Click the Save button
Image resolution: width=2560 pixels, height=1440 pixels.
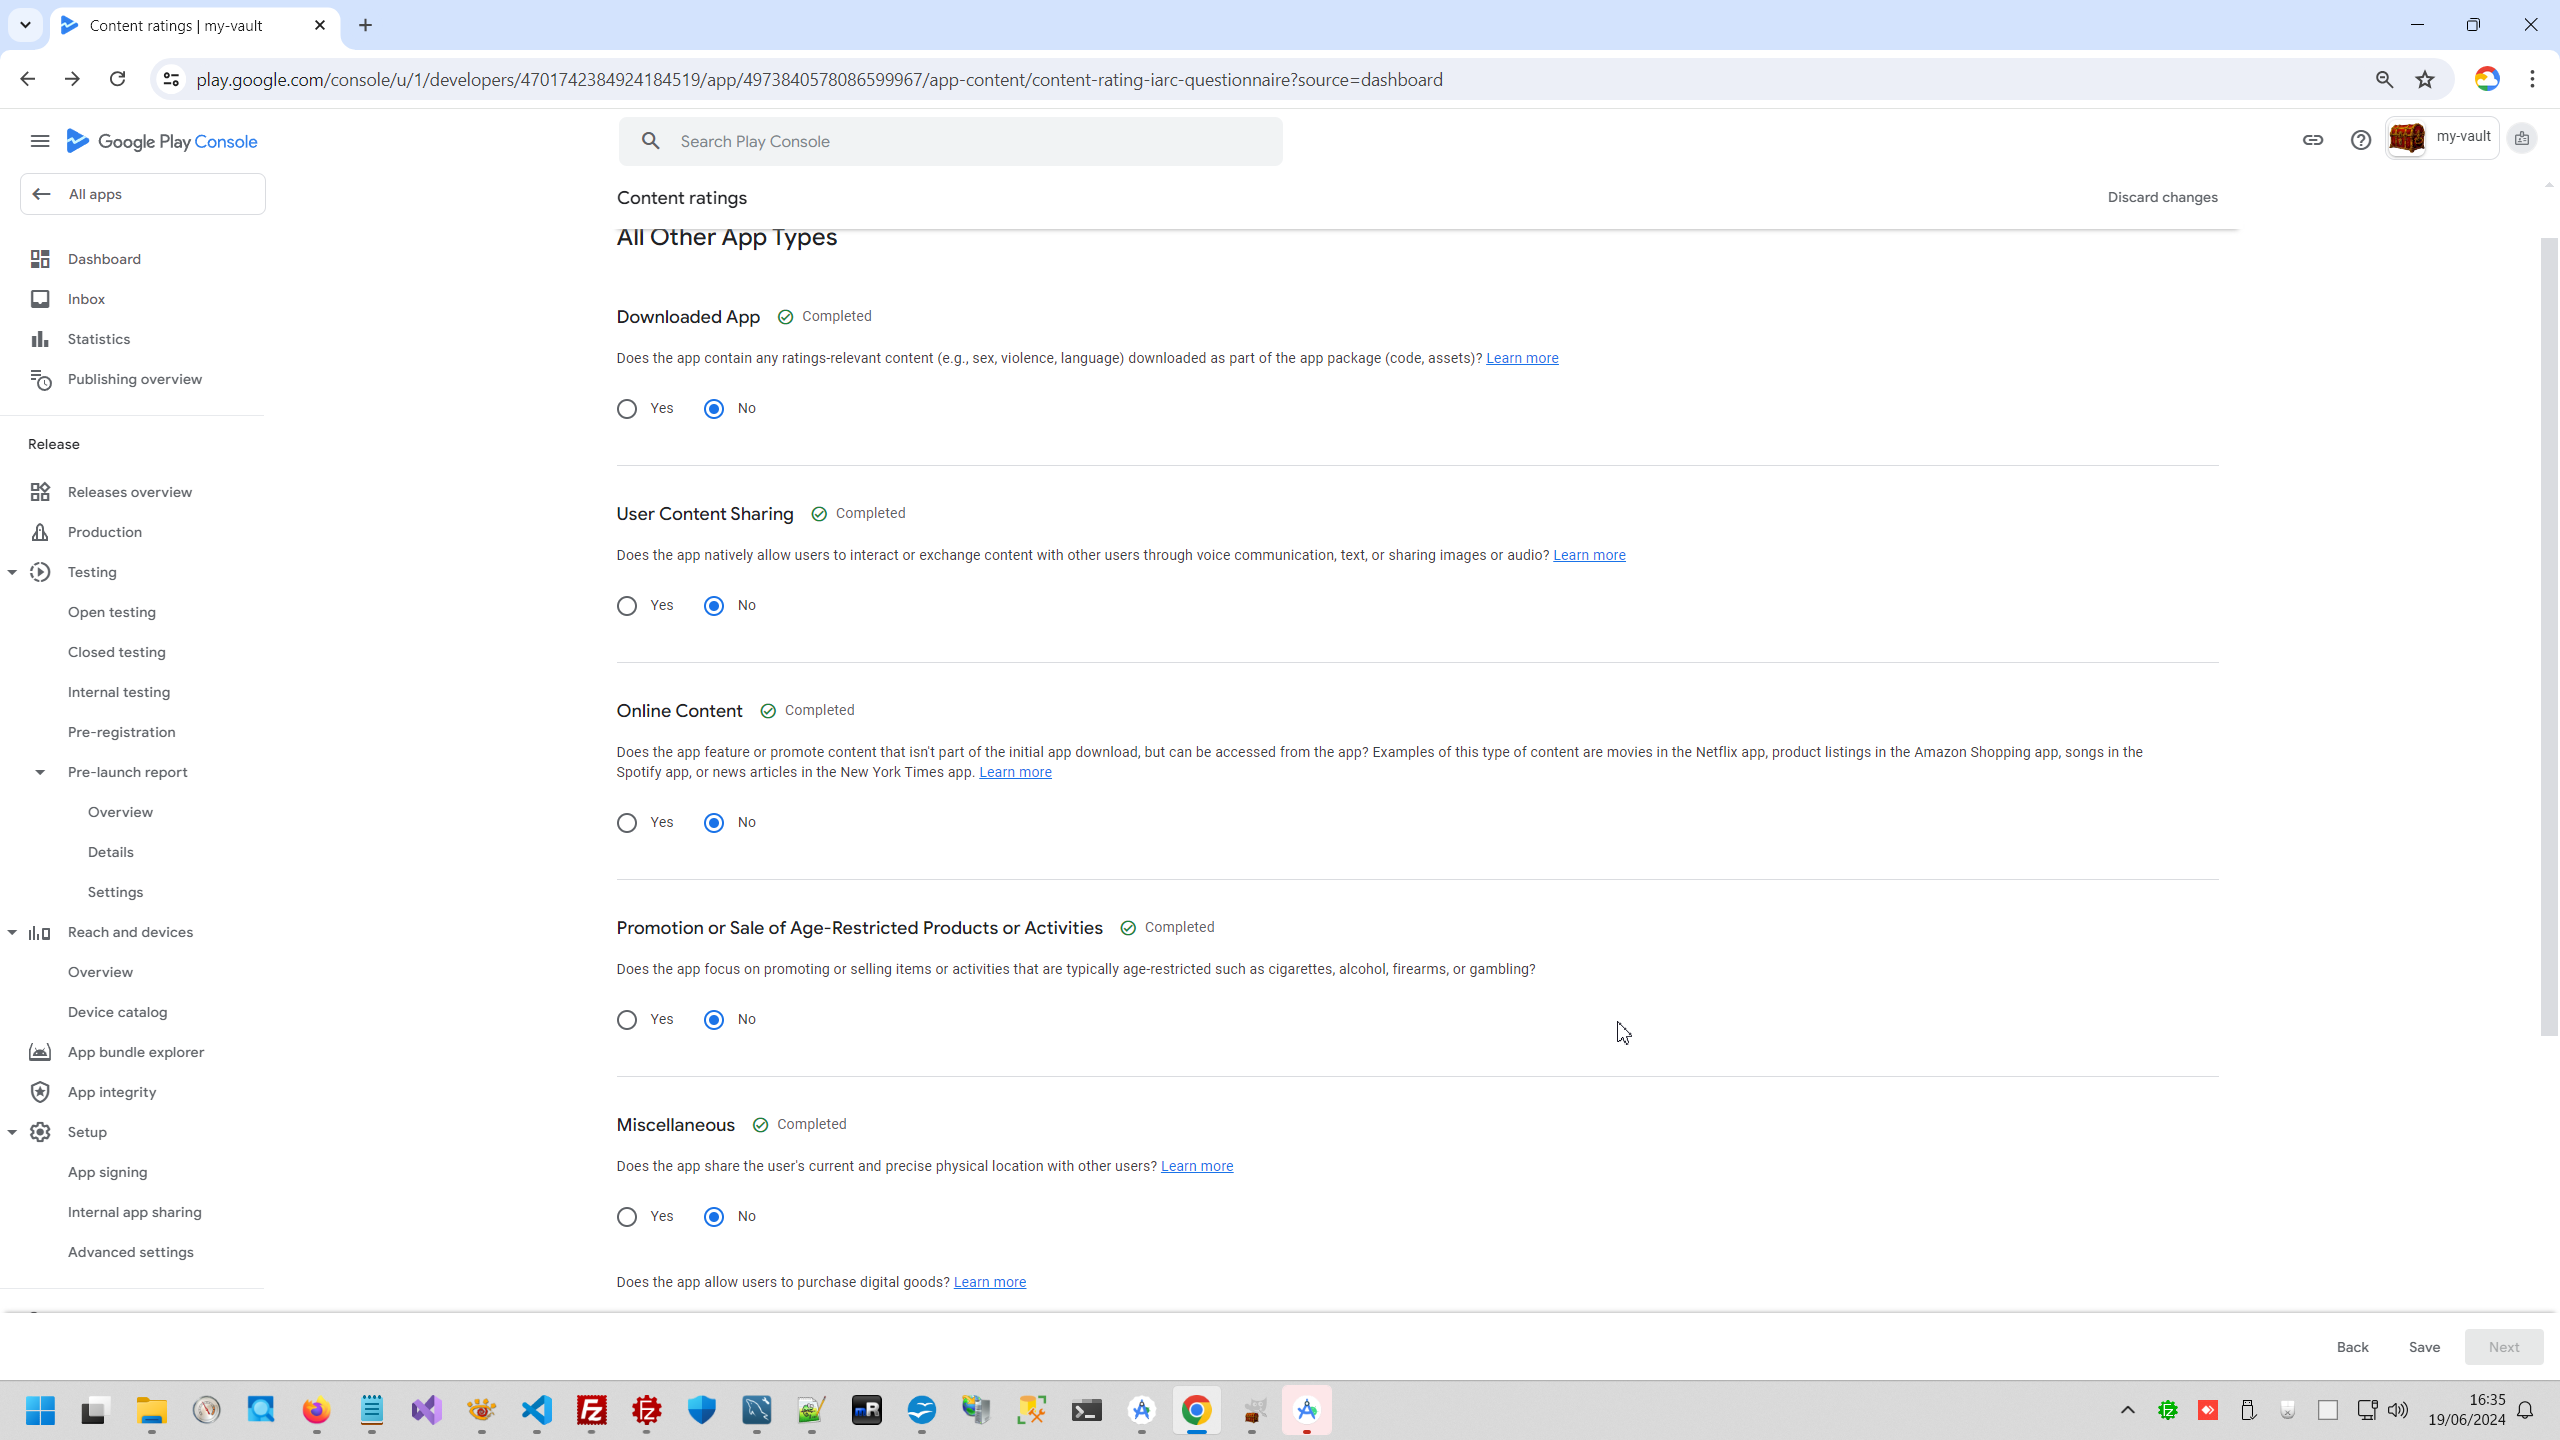2424,1347
